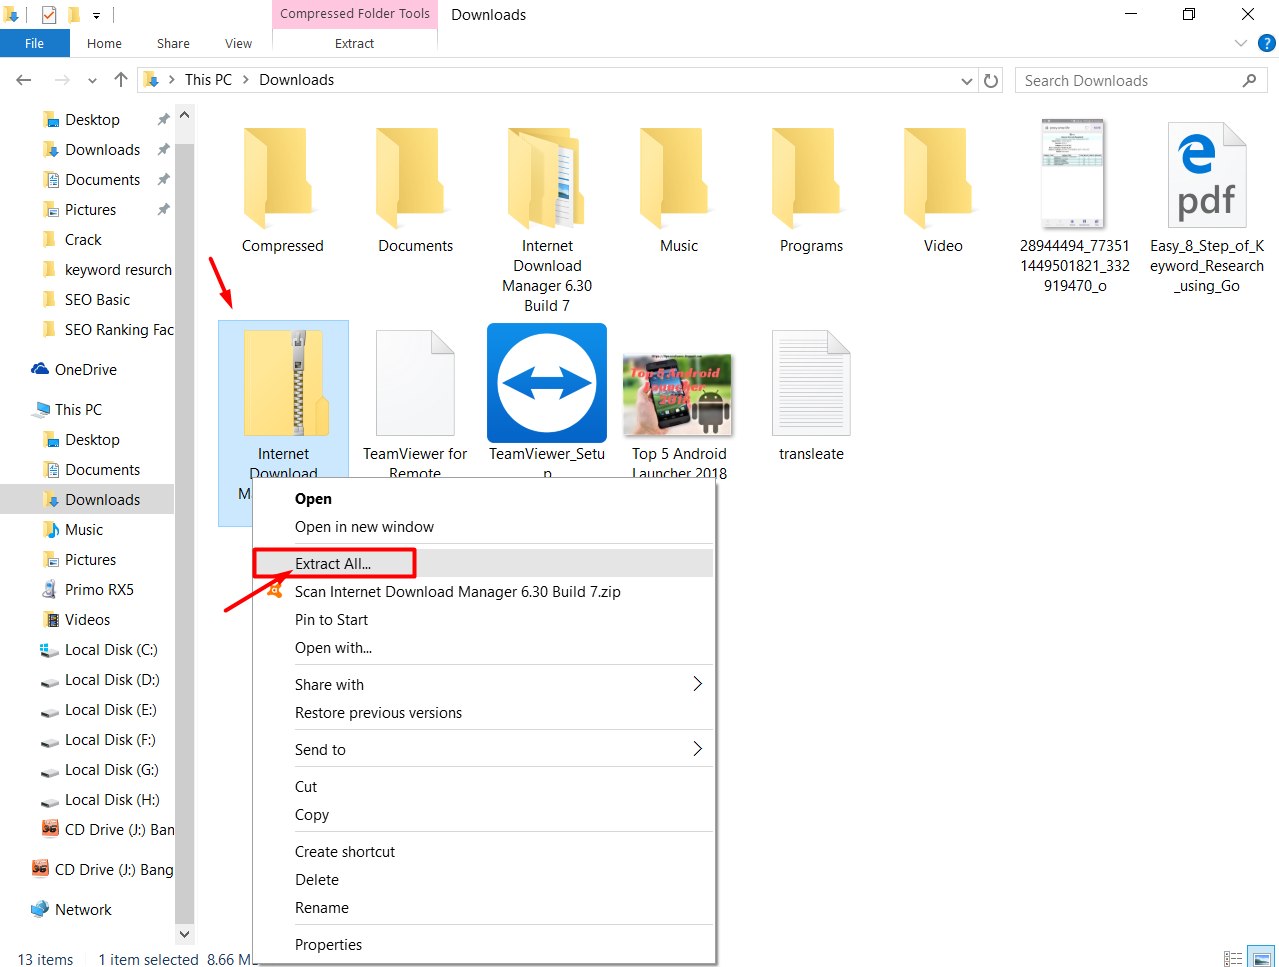Refresh the Downloads folder view
This screenshot has height=967, width=1279.
(x=991, y=81)
